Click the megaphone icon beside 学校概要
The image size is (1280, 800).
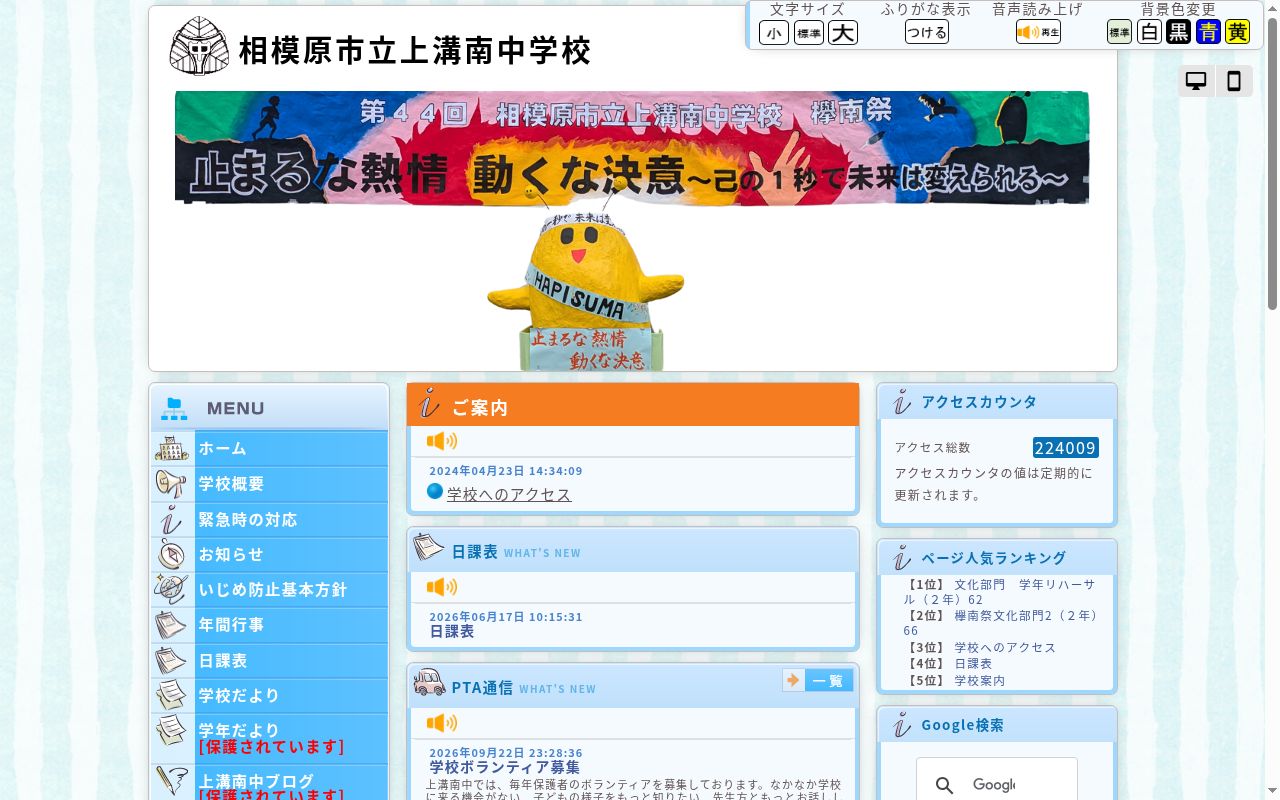tap(172, 484)
